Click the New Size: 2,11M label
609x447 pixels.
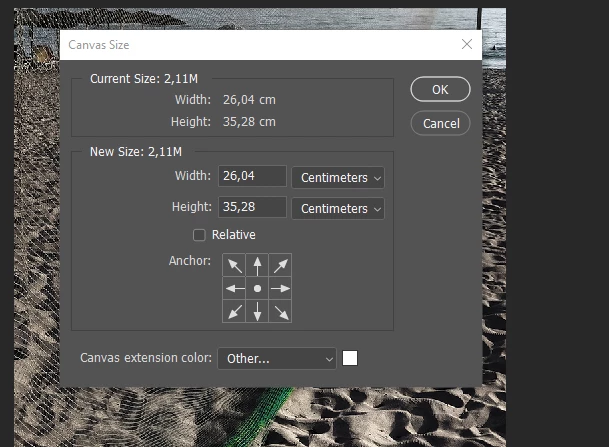(136, 151)
